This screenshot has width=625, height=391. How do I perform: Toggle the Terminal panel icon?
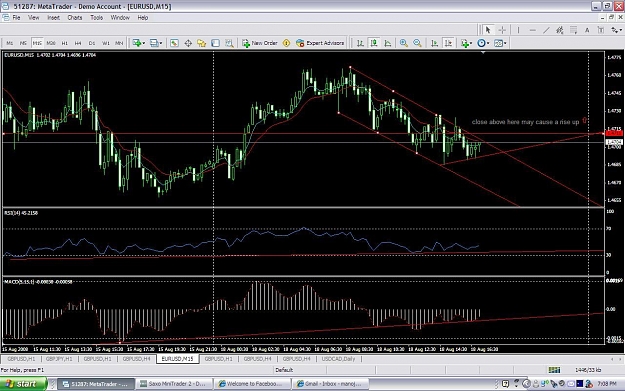(x=215, y=43)
